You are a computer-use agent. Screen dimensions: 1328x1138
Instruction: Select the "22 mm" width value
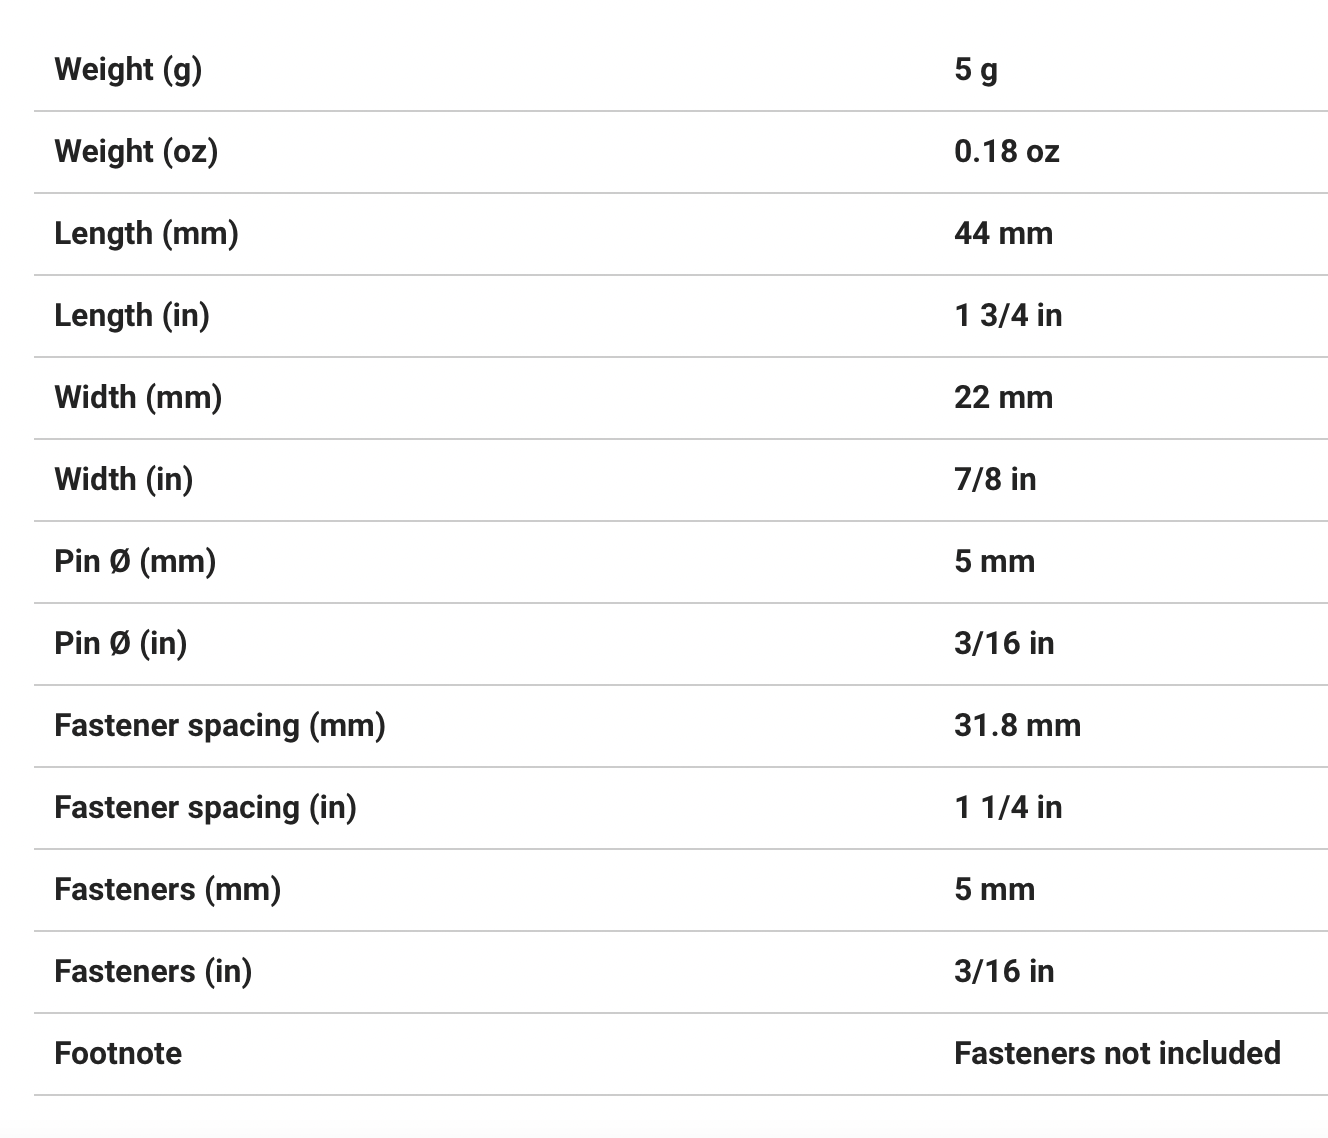tap(1003, 397)
